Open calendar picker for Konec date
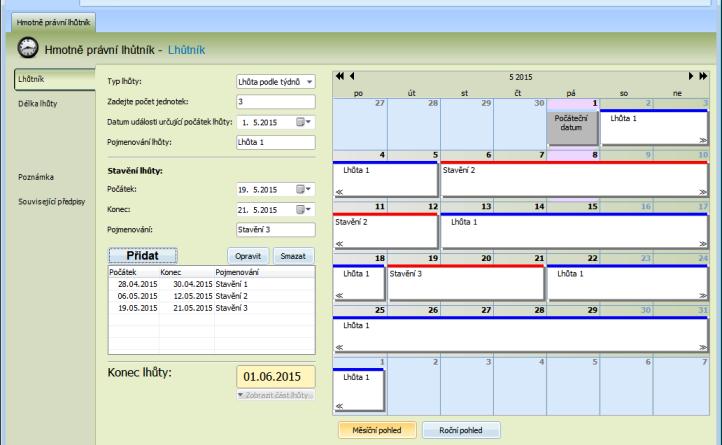The width and height of the screenshot is (722, 445). 303,210
